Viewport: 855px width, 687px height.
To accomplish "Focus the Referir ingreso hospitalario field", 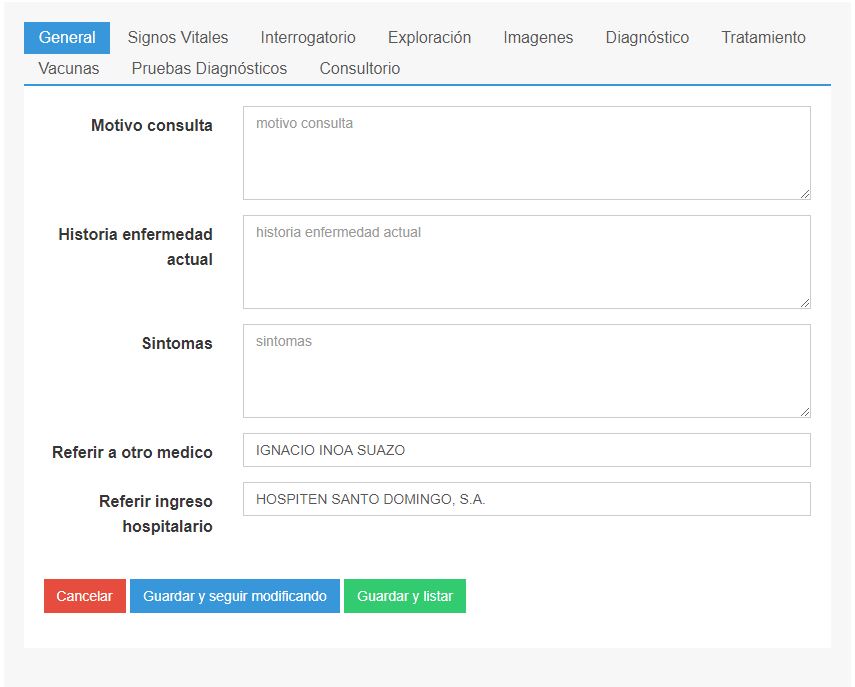I will point(526,499).
